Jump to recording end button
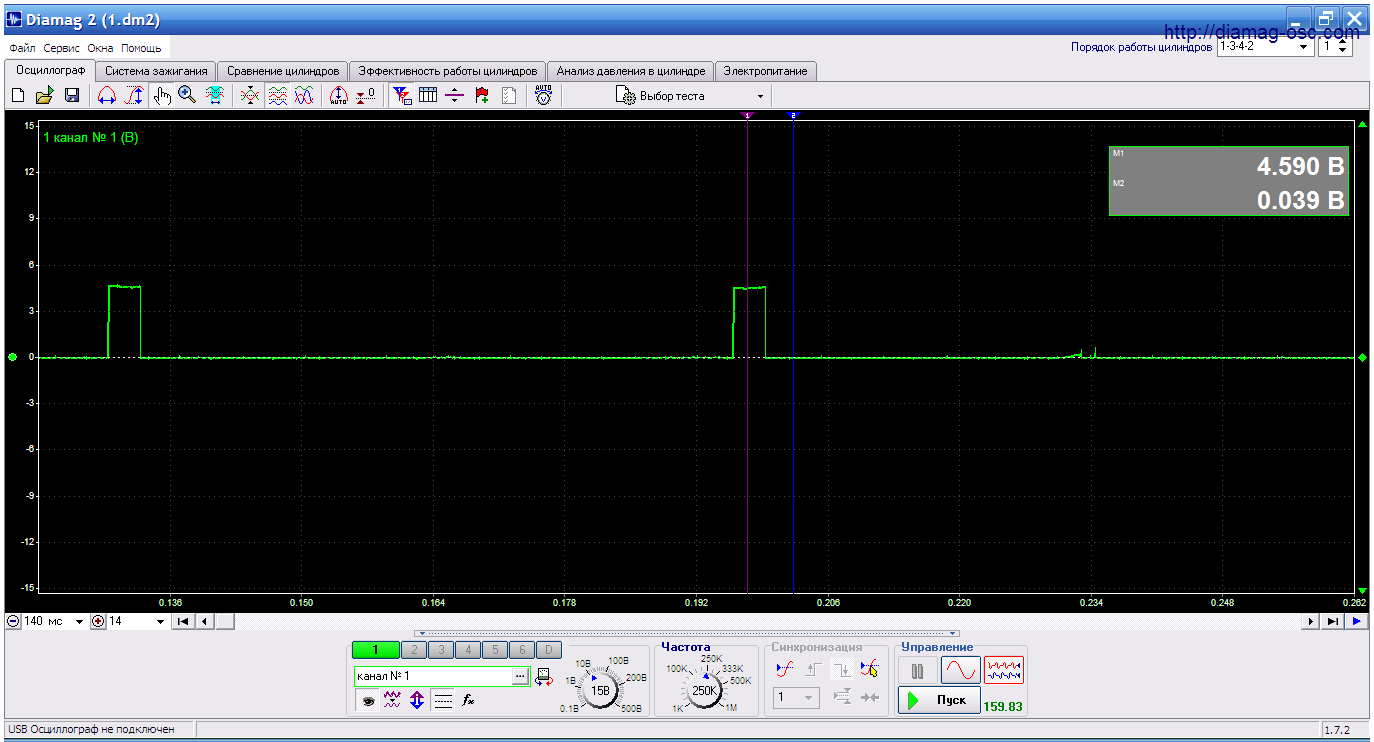1374x742 pixels. [x=1332, y=621]
